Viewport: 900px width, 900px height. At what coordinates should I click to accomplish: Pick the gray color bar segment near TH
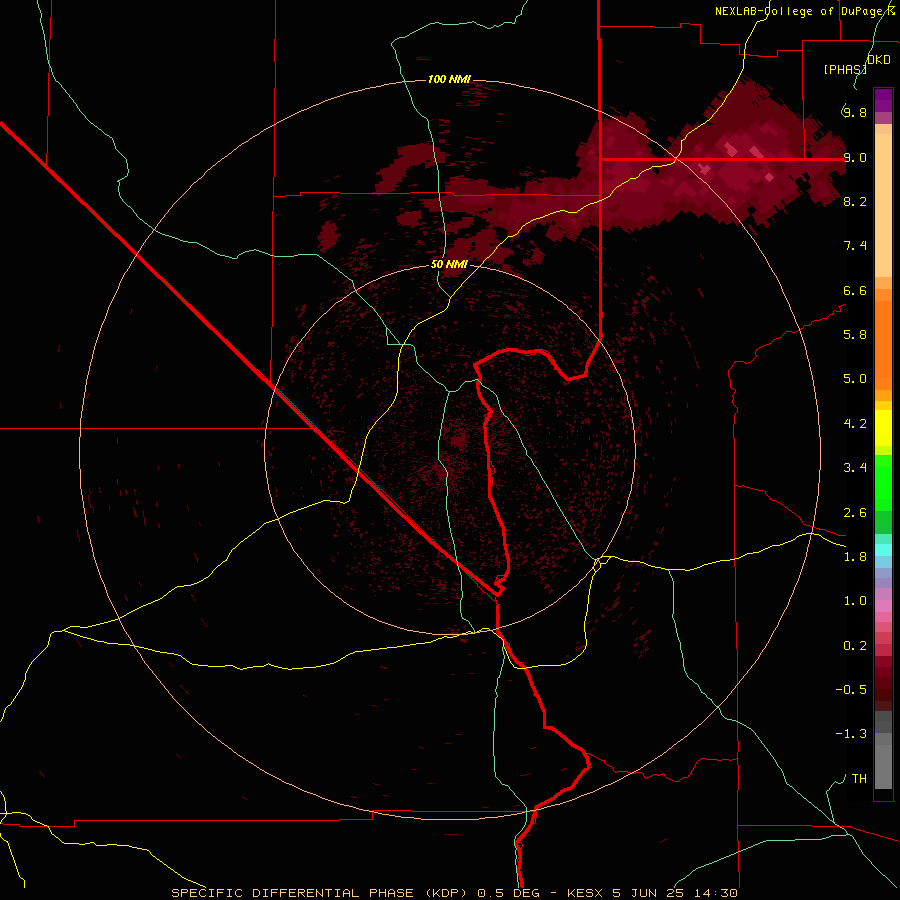click(x=883, y=766)
